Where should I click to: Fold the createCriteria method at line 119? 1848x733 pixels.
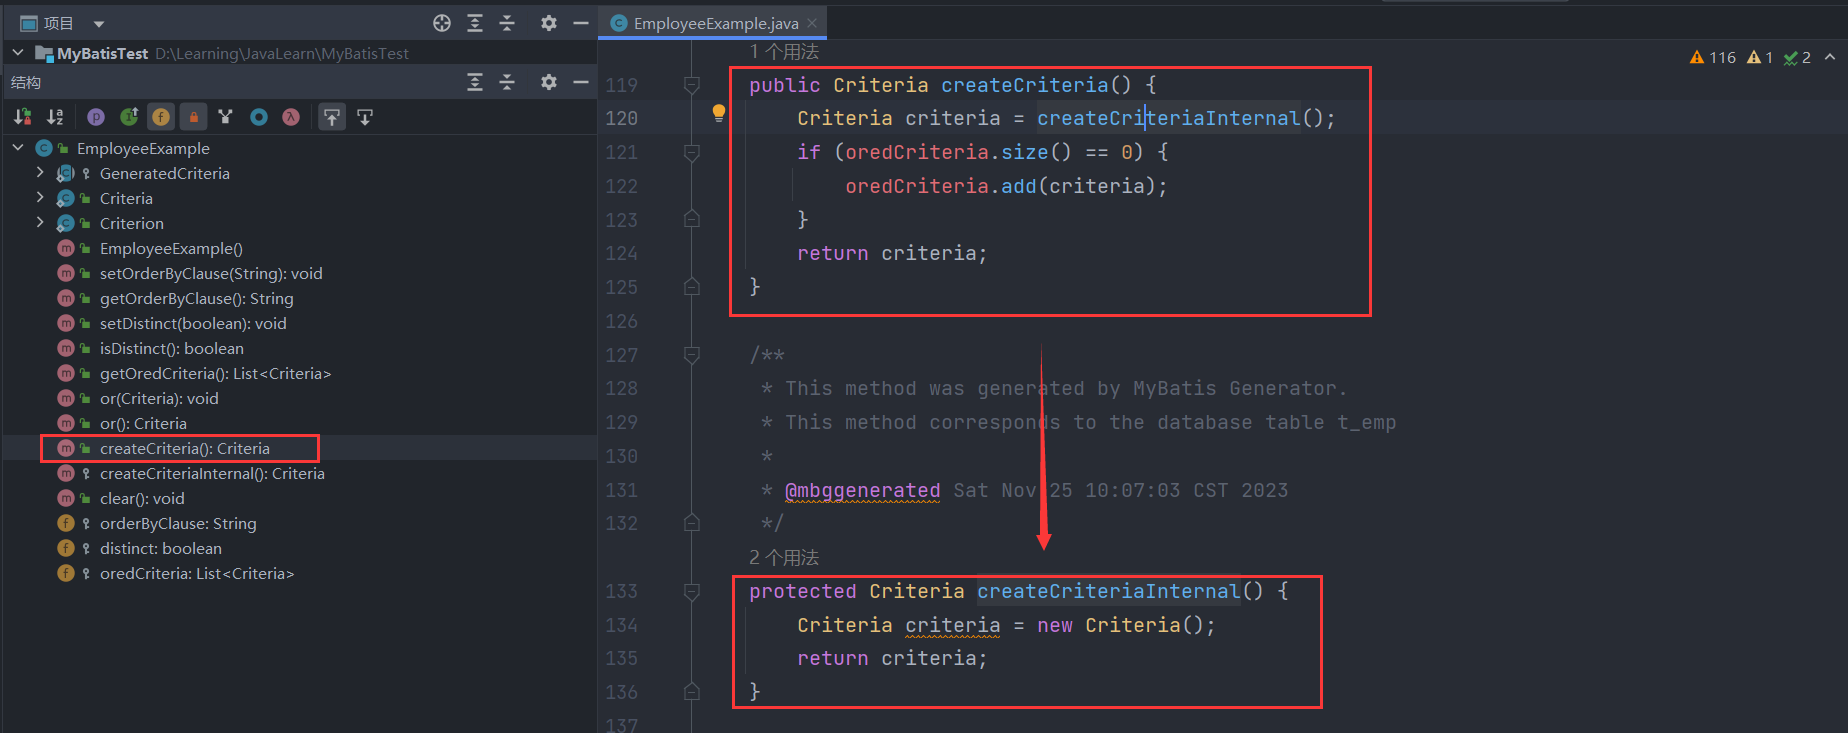691,85
